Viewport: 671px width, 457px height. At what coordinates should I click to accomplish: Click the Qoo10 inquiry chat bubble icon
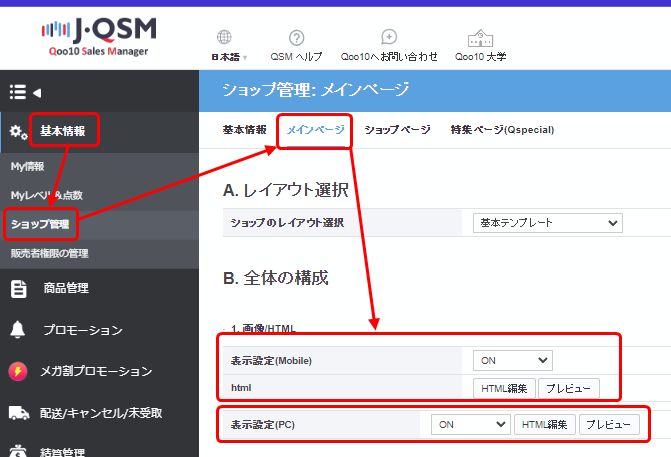[x=389, y=37]
